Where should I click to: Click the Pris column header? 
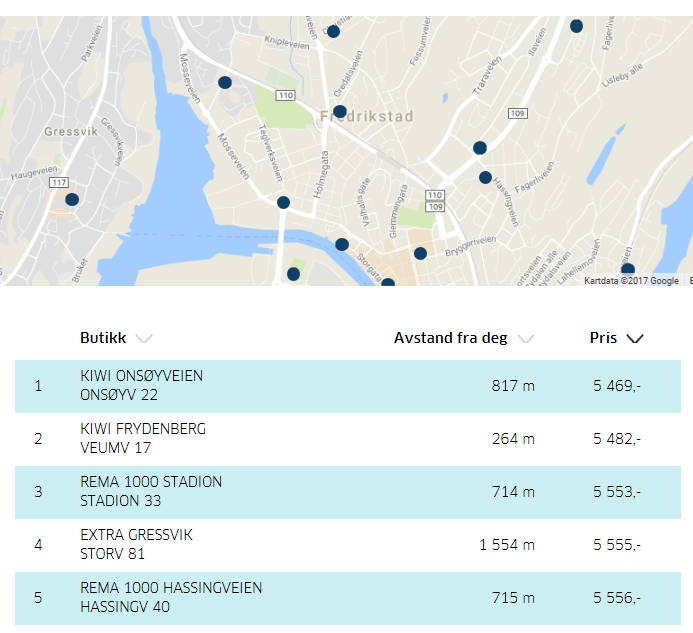pyautogui.click(x=603, y=338)
